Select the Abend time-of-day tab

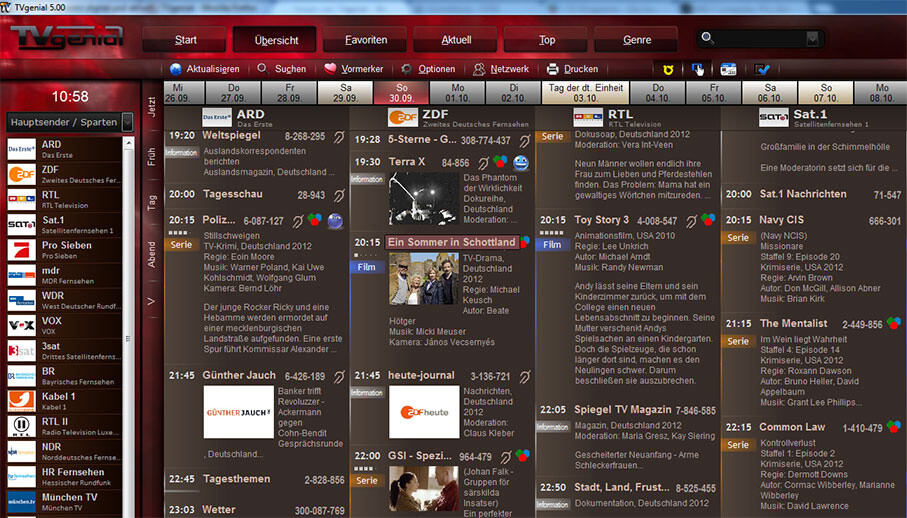click(152, 254)
